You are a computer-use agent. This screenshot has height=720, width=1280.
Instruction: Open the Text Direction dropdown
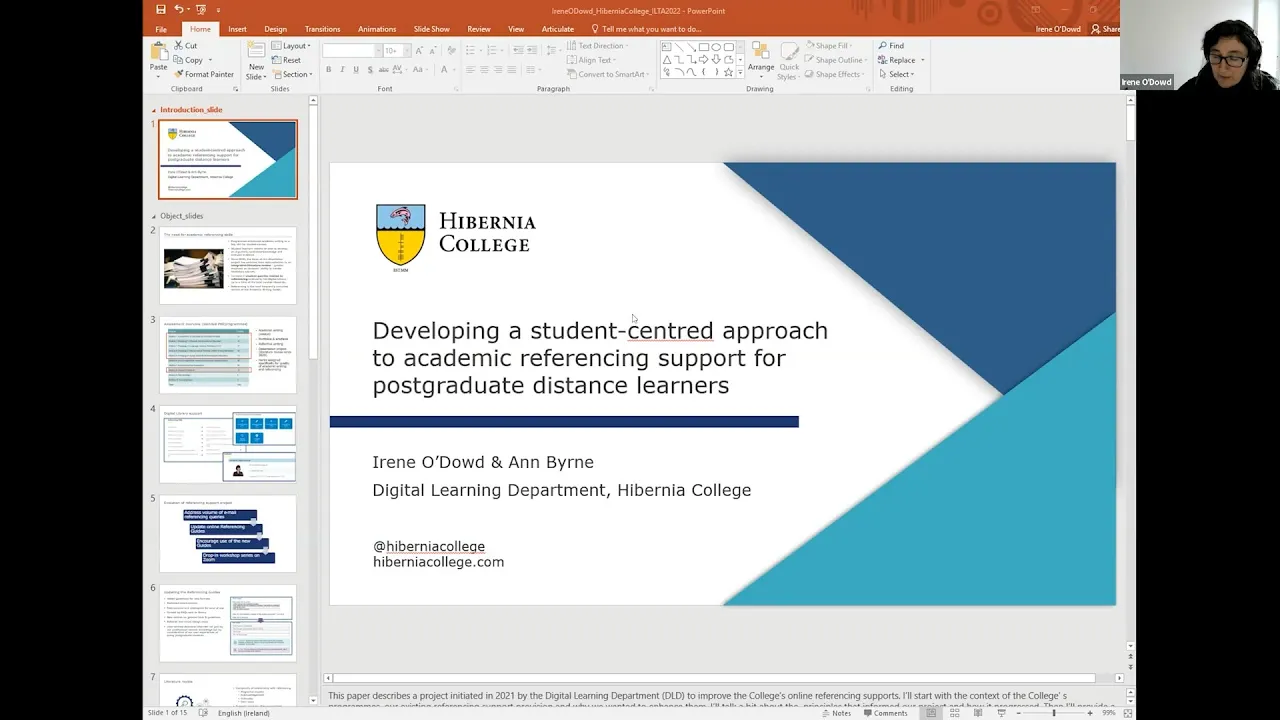pyautogui.click(x=596, y=46)
